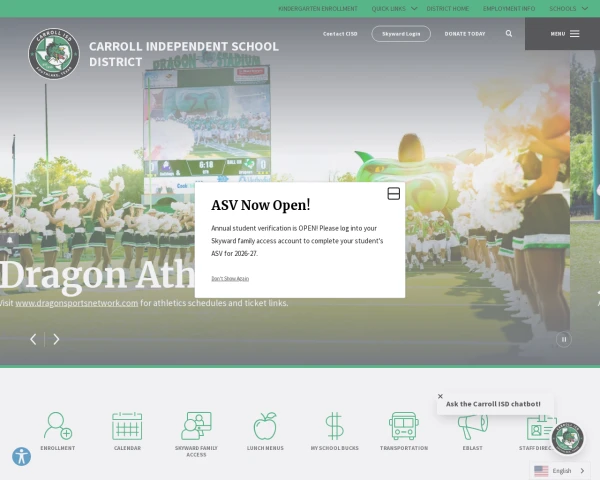Open the Lunch Menus apple icon

pyautogui.click(x=265, y=426)
